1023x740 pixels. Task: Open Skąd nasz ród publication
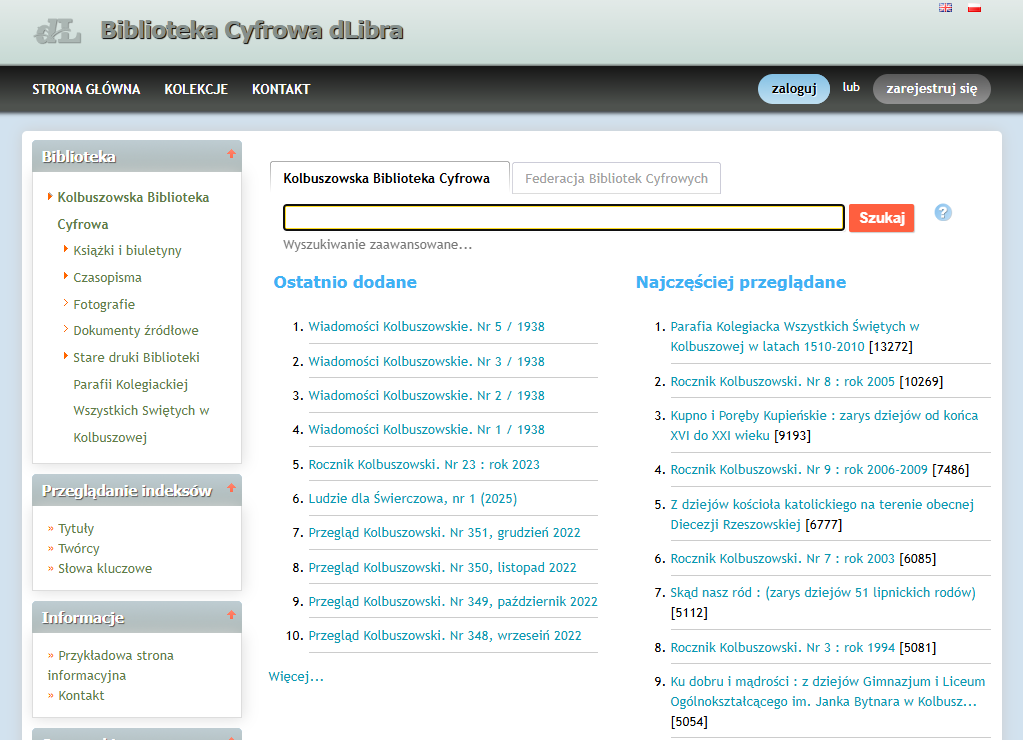[x=823, y=593]
